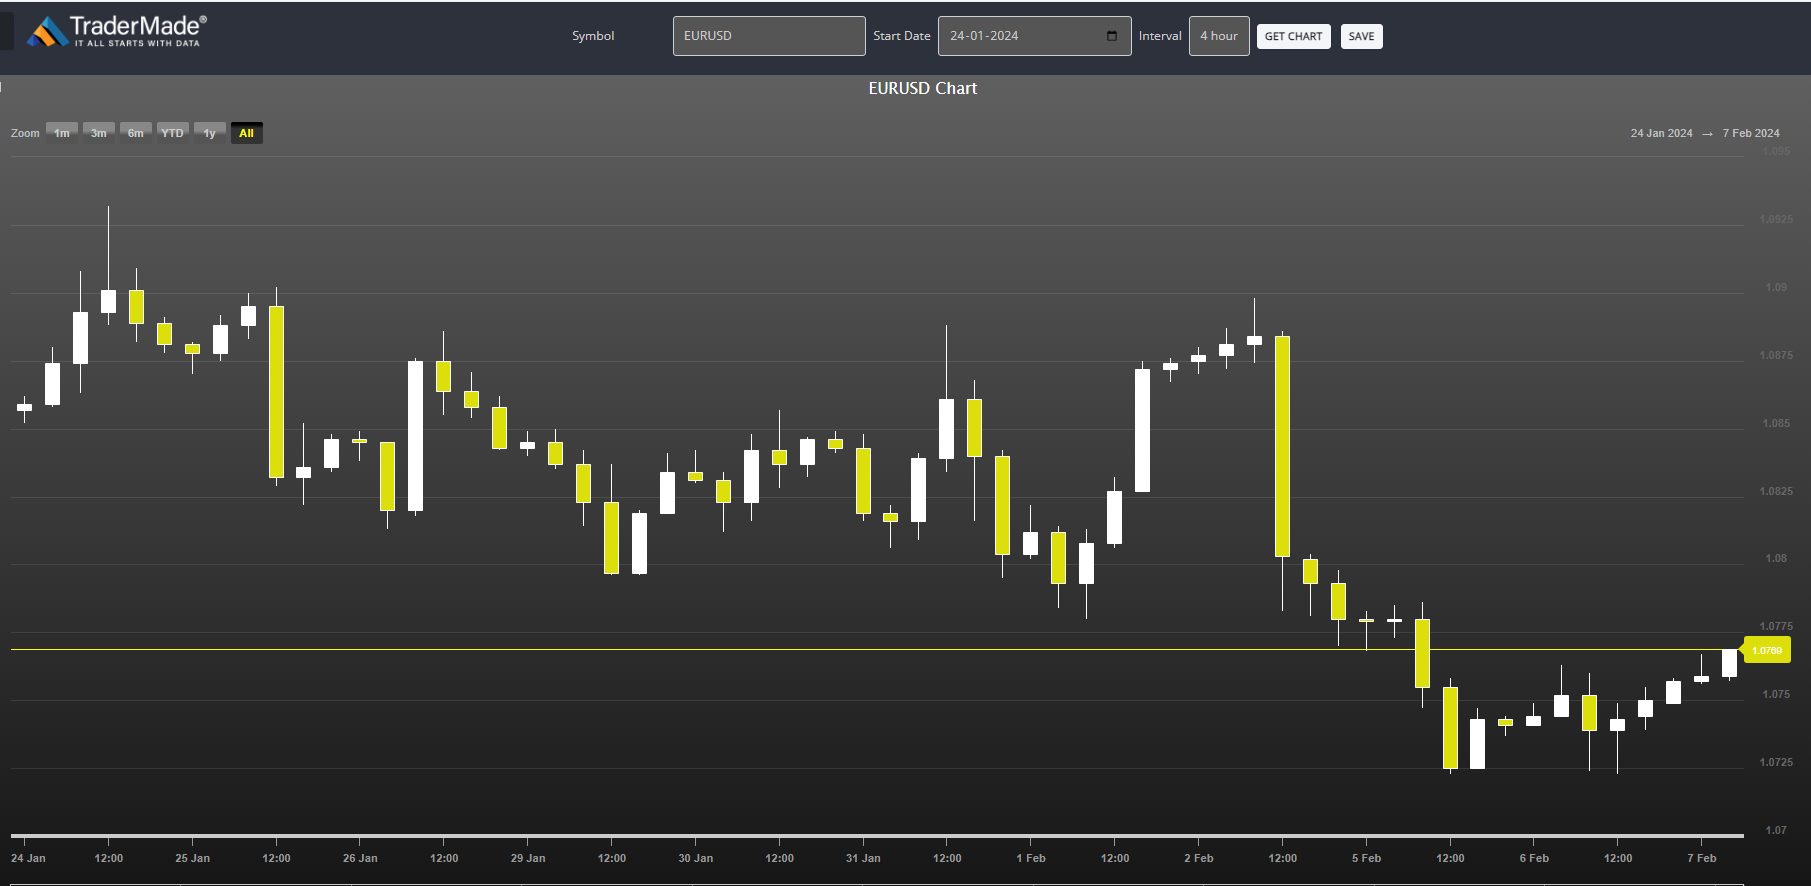This screenshot has height=886, width=1811.
Task: Select the 3m zoom range
Action: tap(99, 133)
